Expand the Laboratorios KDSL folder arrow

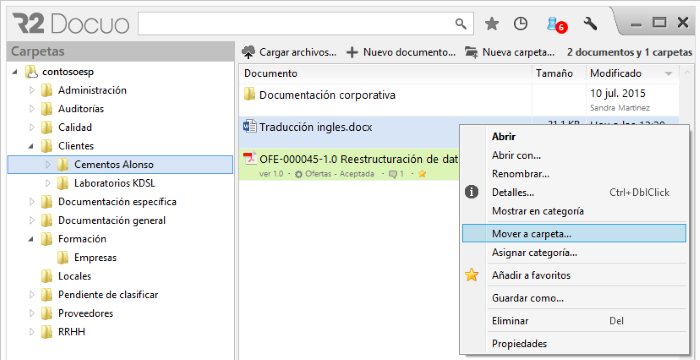pos(48,183)
